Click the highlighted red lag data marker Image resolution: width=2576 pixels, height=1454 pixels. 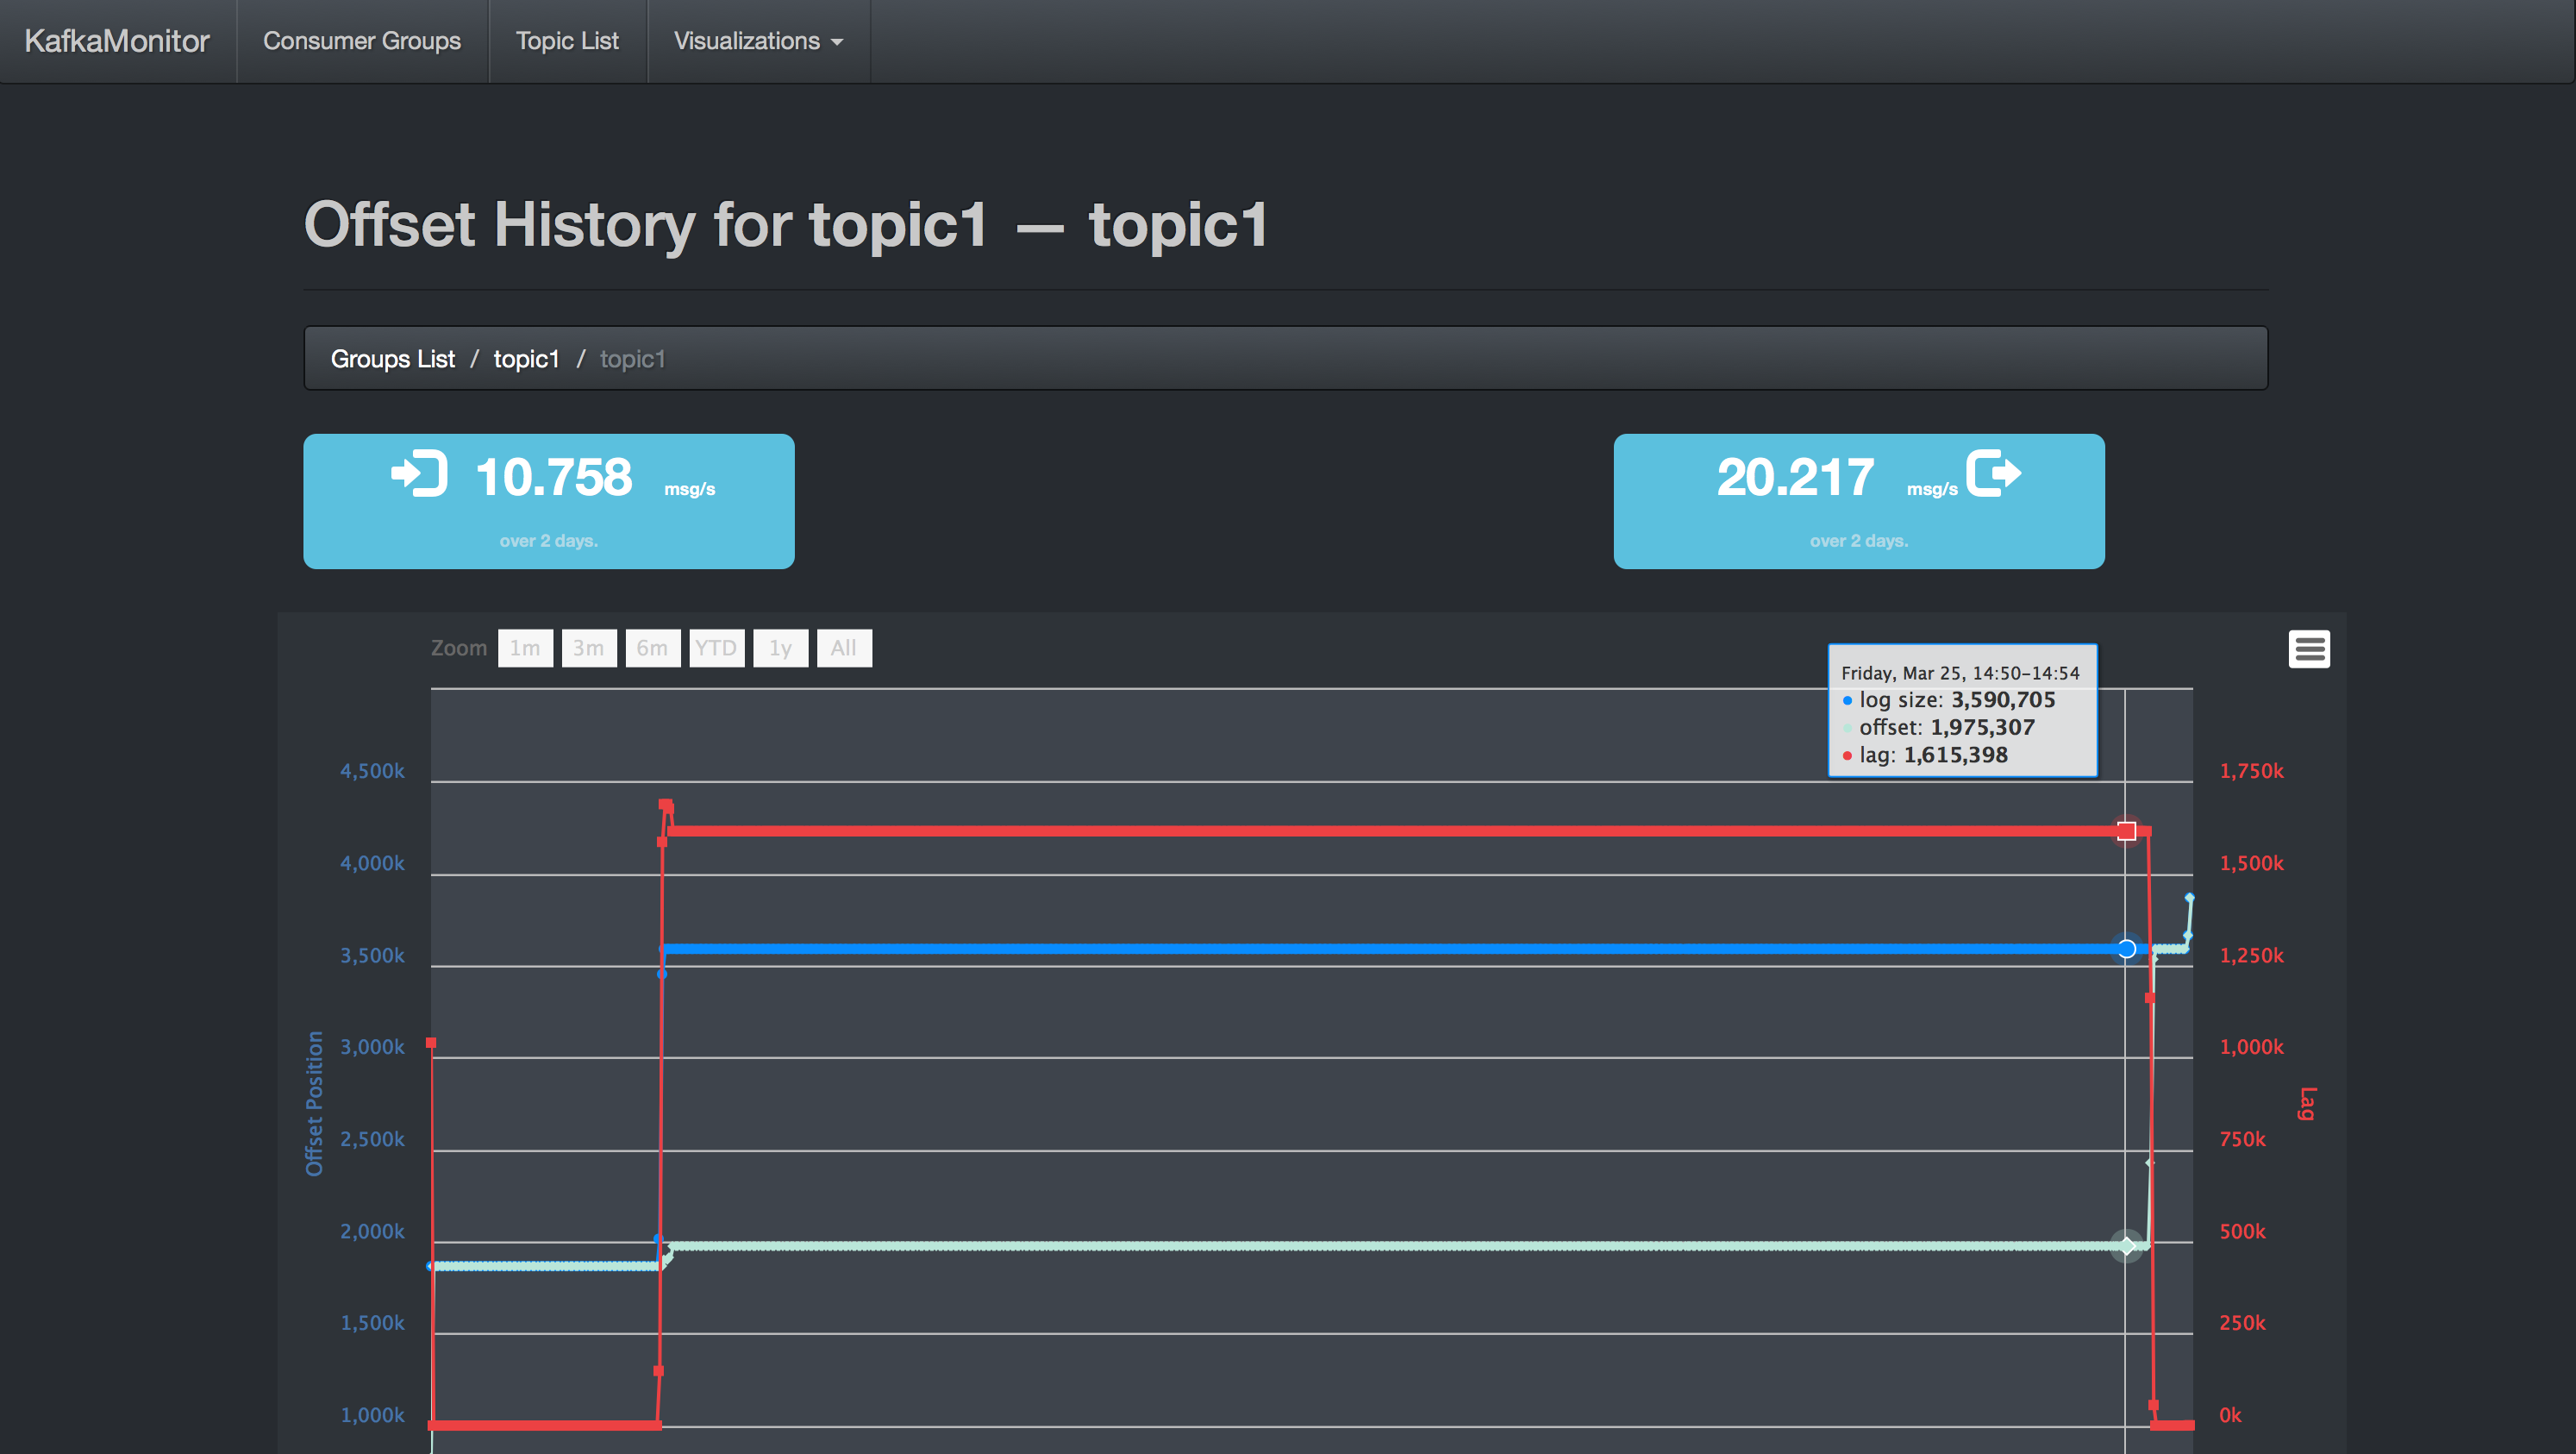2126,831
